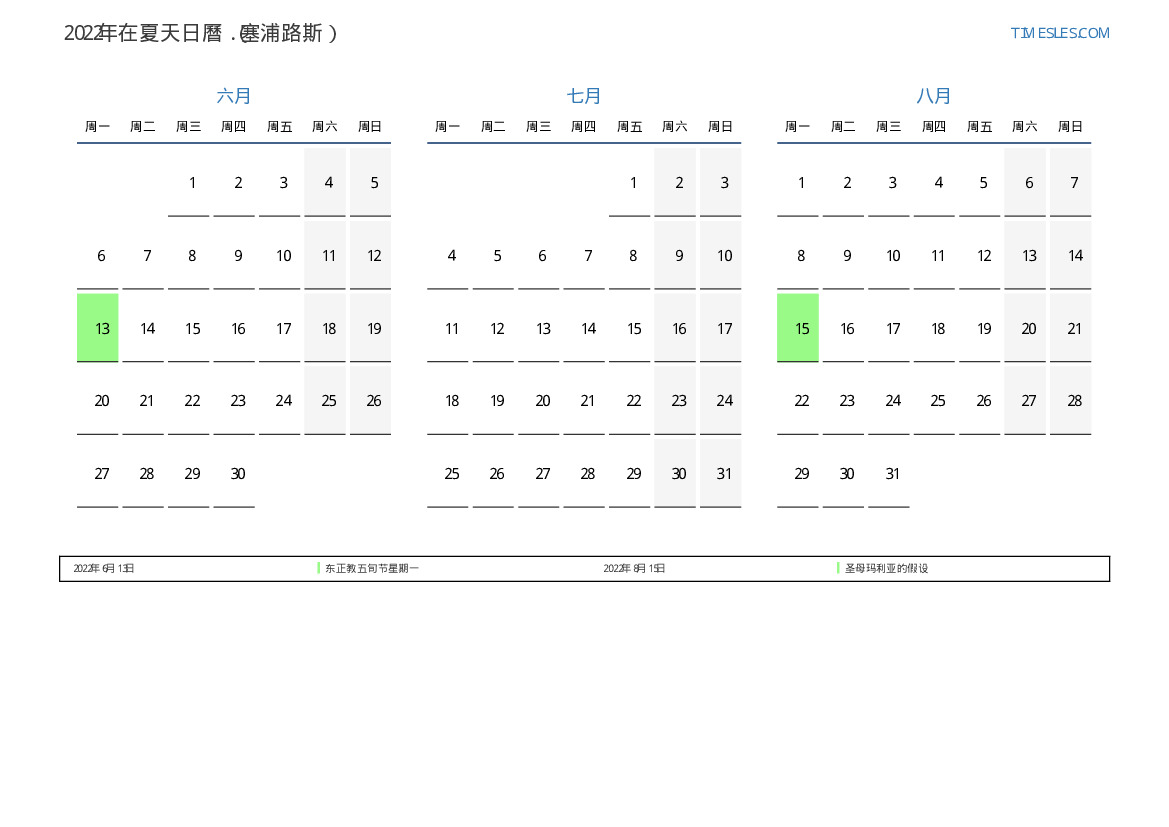Image resolution: width=1169 pixels, height=827 pixels.
Task: Click the 东正教五旬节星期一 holiday entry
Action: [x=371, y=568]
